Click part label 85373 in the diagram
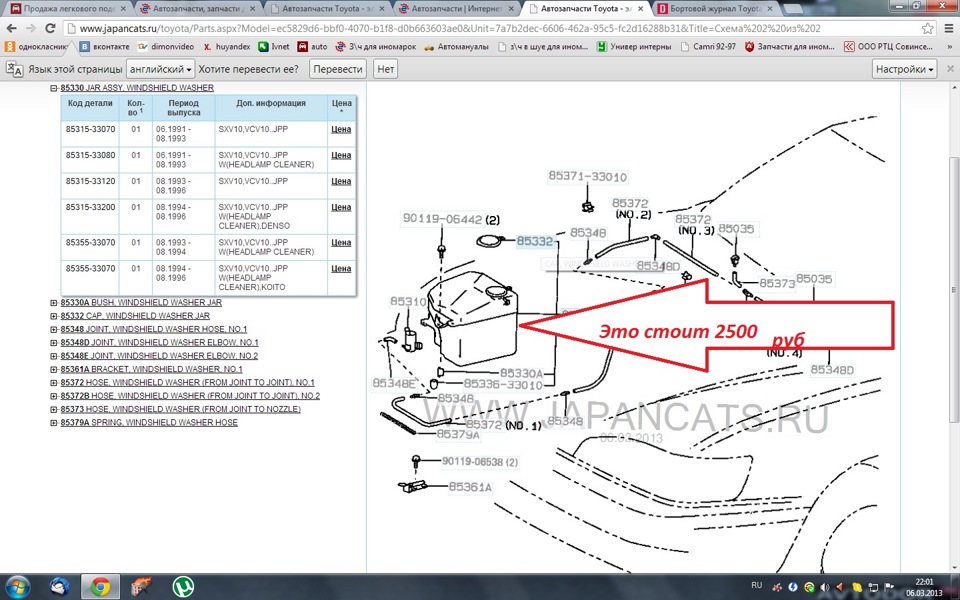960x600 pixels. pos(777,283)
